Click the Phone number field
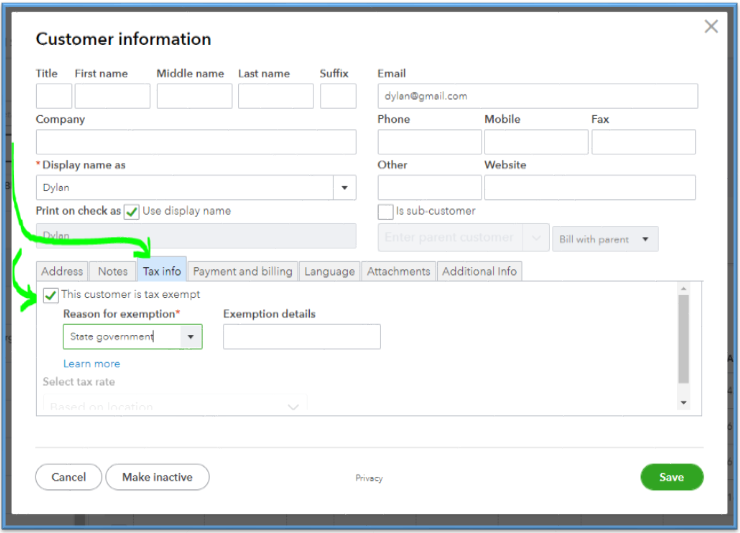 429,142
